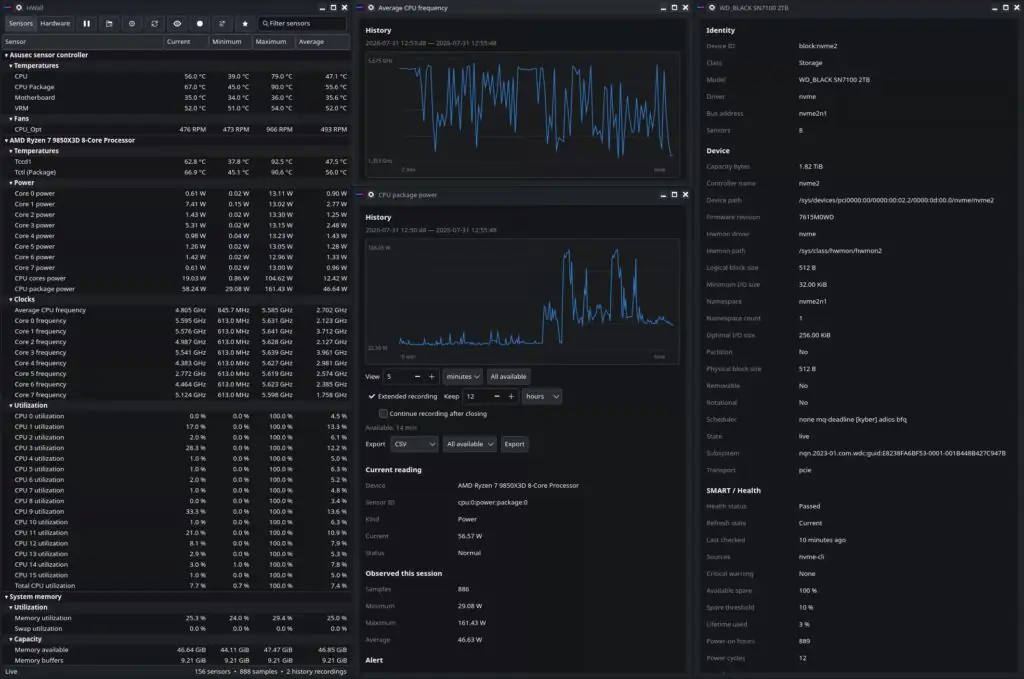The width and height of the screenshot is (1024, 679).
Task: Collapse the Capacity group
Action: pyautogui.click(x=11, y=639)
